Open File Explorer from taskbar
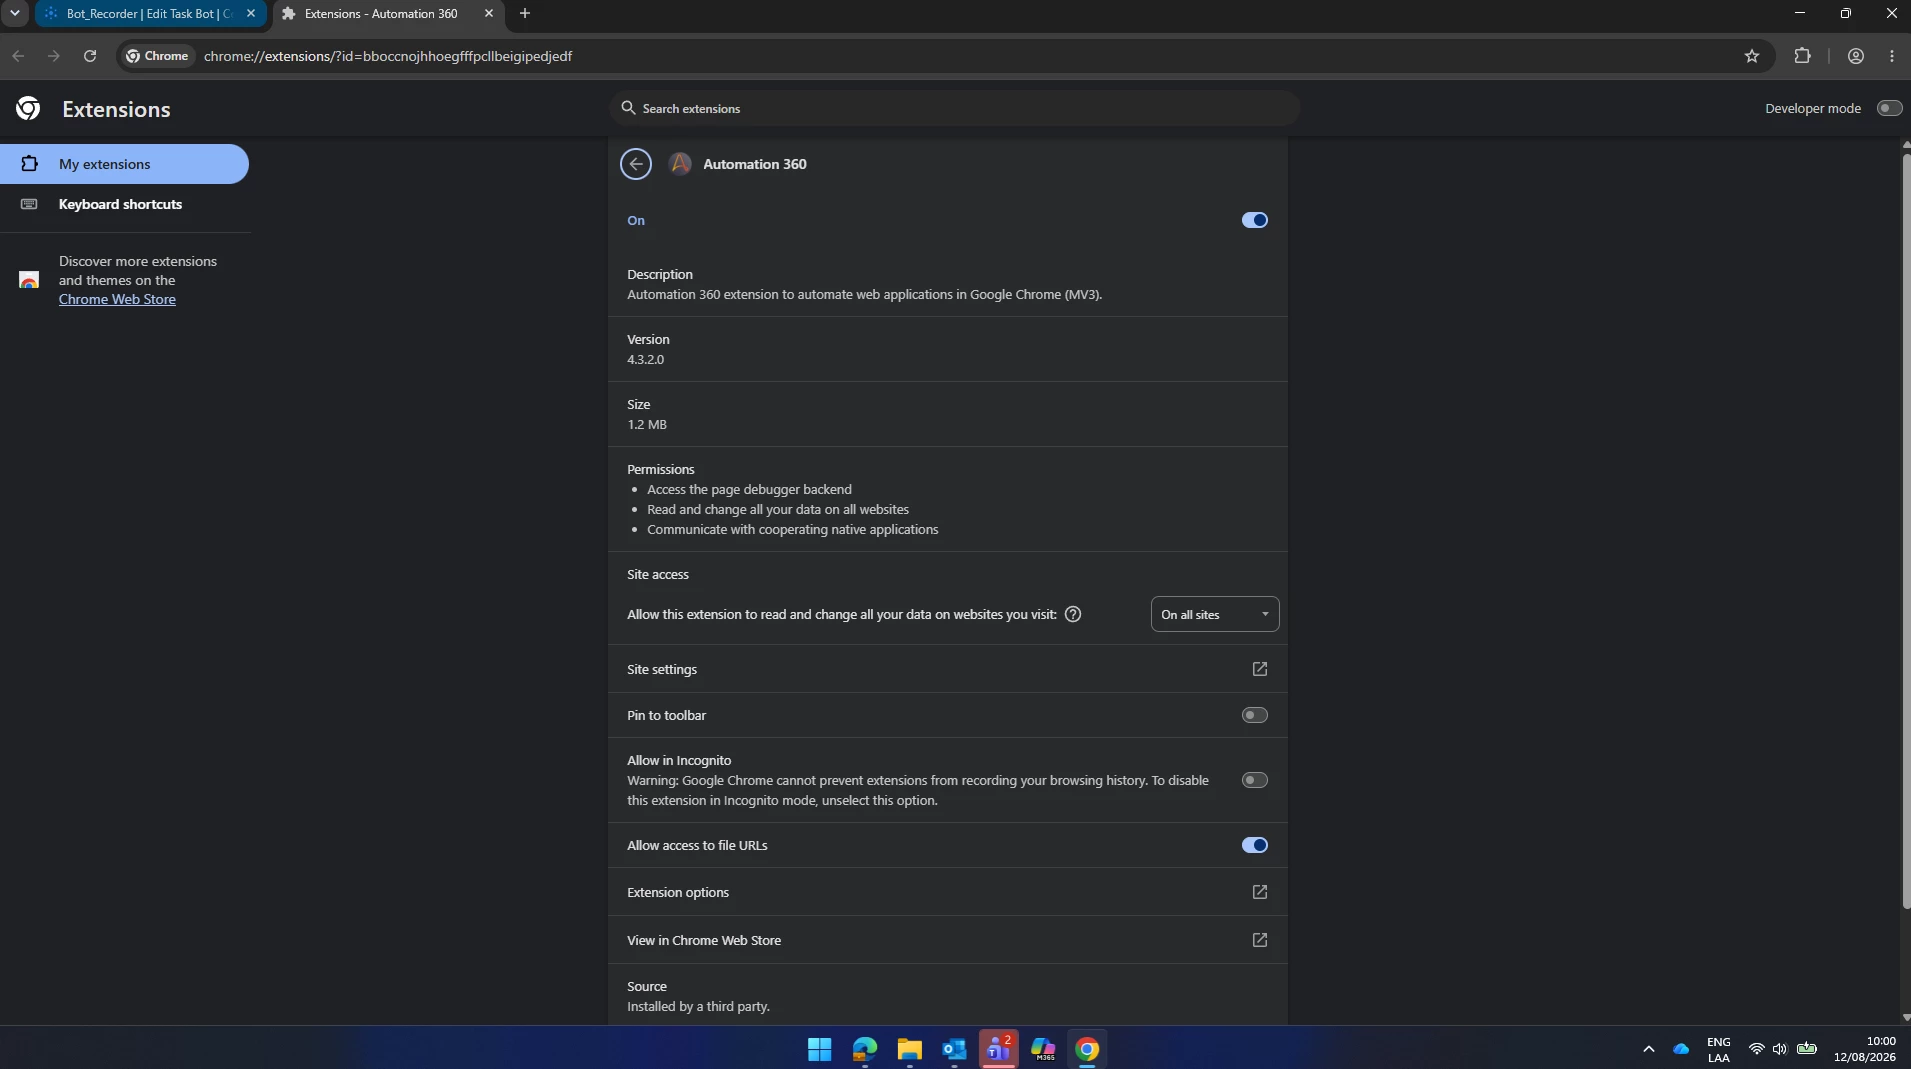 (909, 1049)
